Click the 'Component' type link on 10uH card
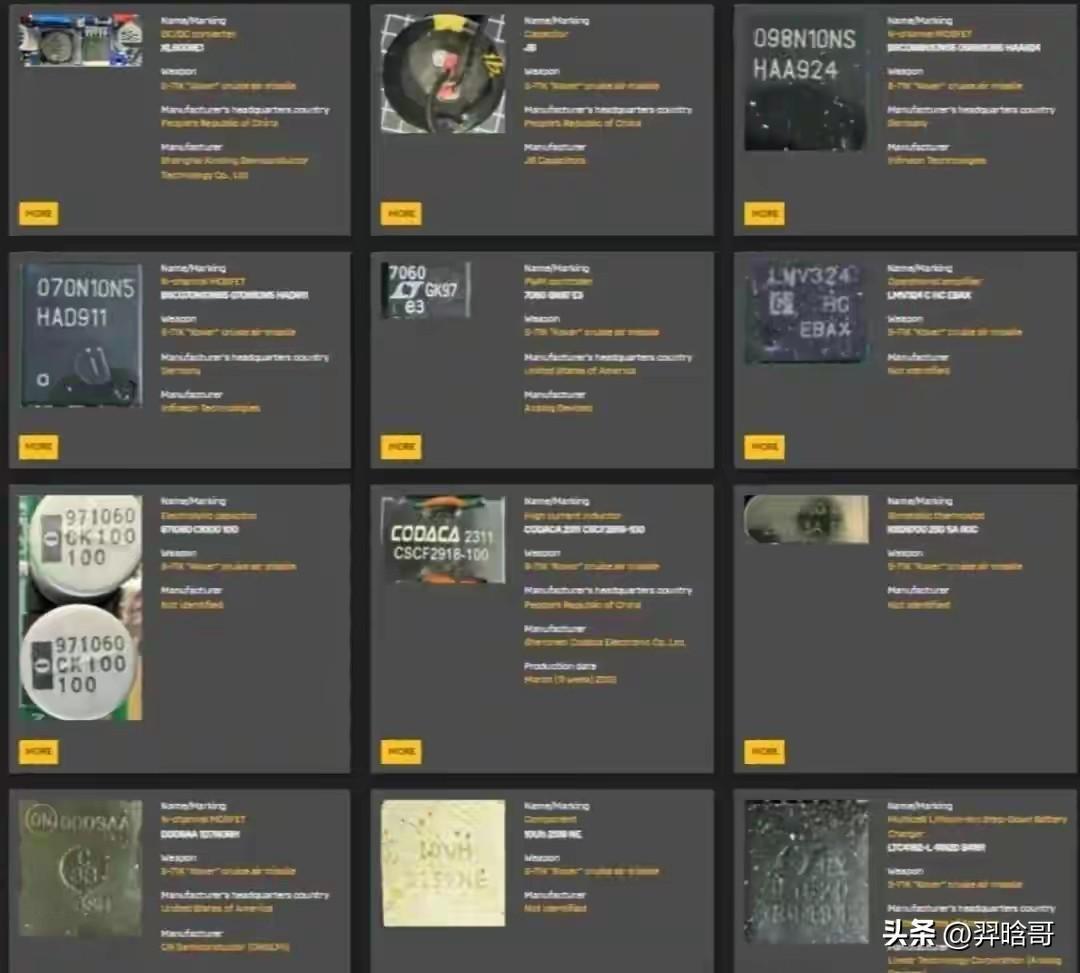The image size is (1080, 973). 550,820
